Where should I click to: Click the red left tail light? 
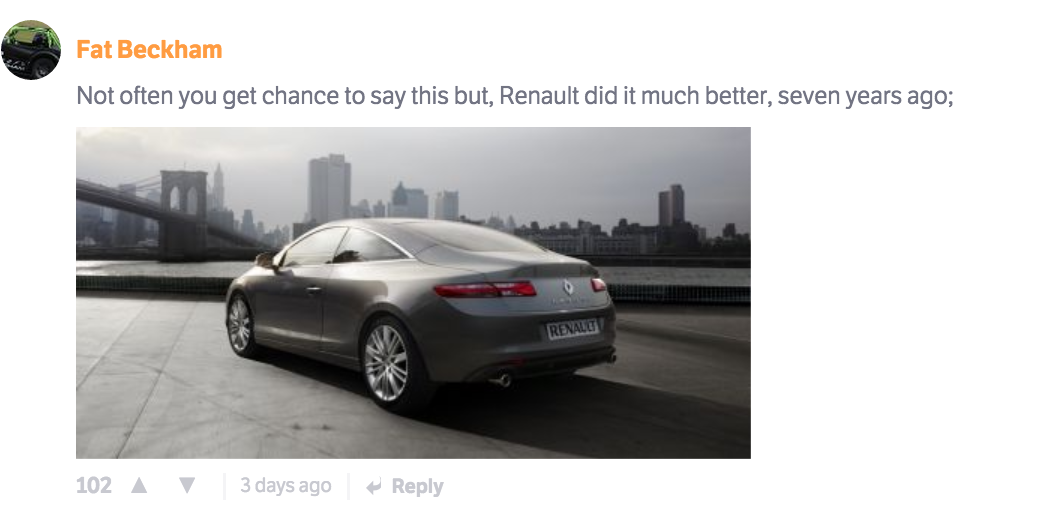coord(485,289)
